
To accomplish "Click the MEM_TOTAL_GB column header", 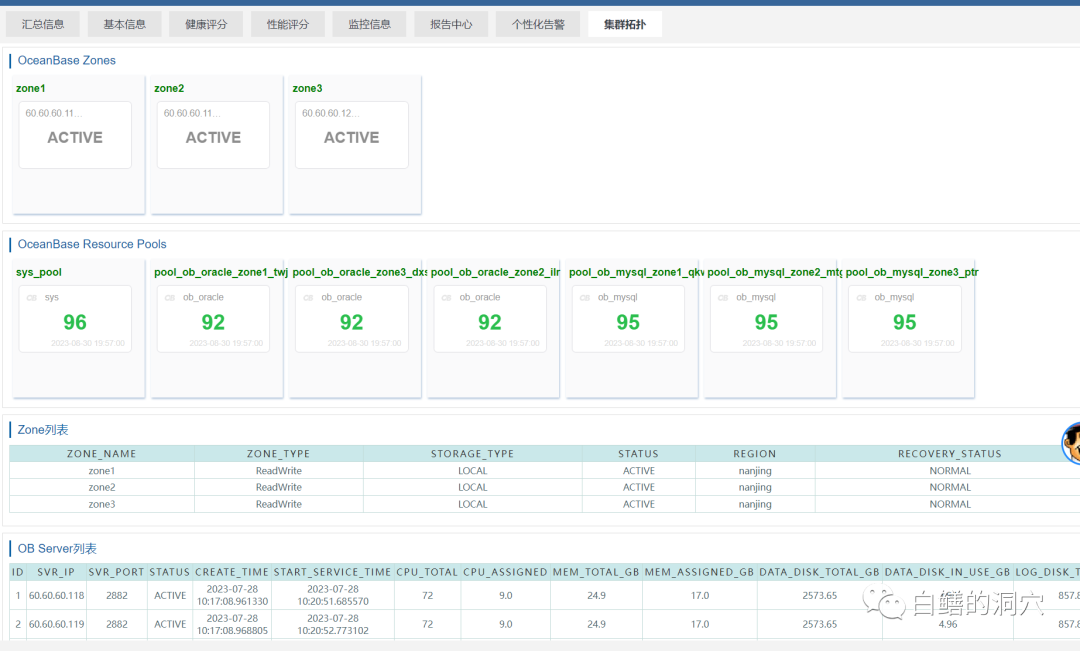I will (596, 572).
